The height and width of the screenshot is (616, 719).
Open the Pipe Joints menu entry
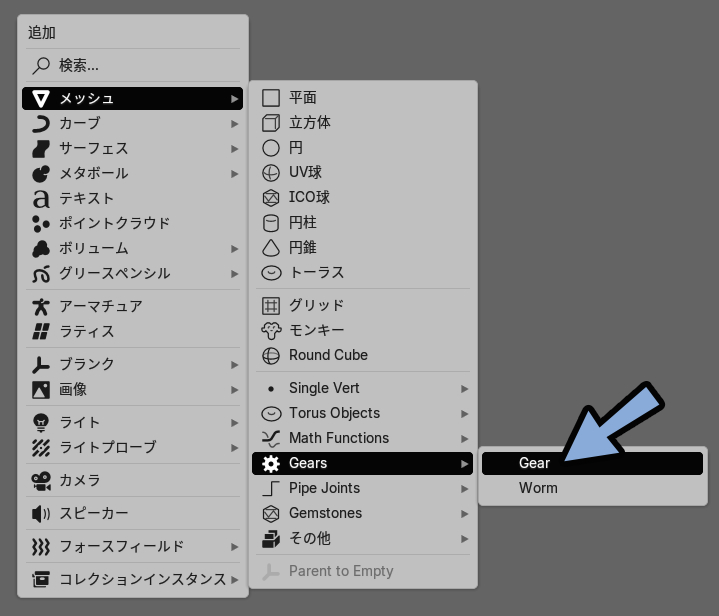tap(362, 488)
